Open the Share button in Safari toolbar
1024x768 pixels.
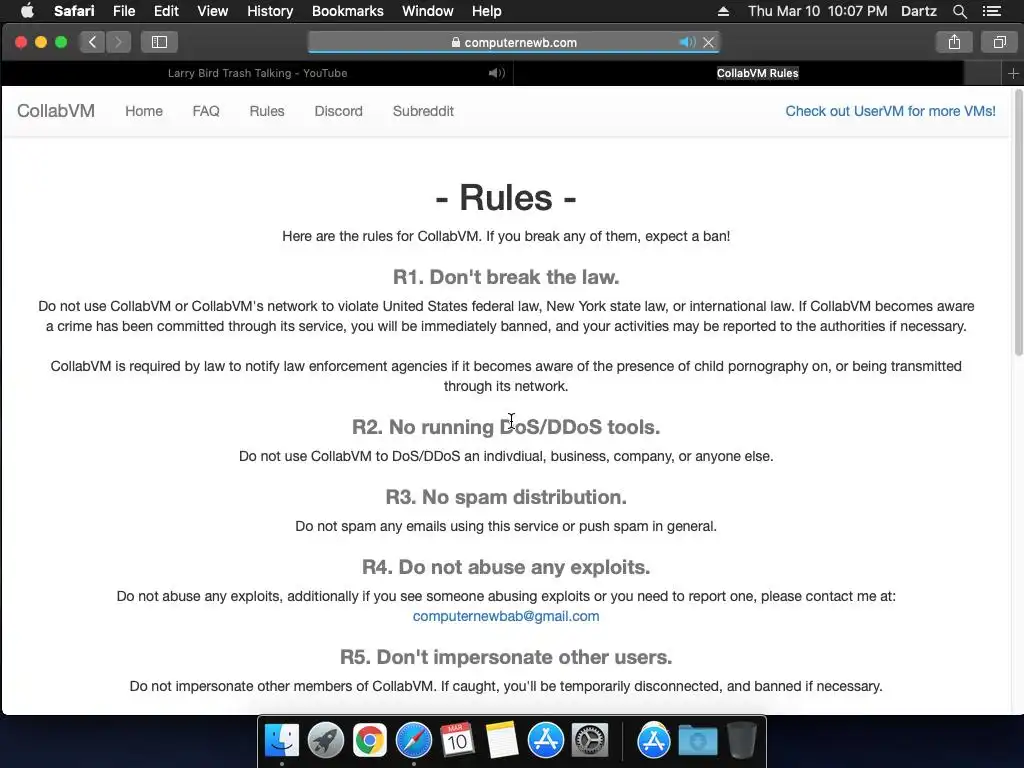point(954,42)
